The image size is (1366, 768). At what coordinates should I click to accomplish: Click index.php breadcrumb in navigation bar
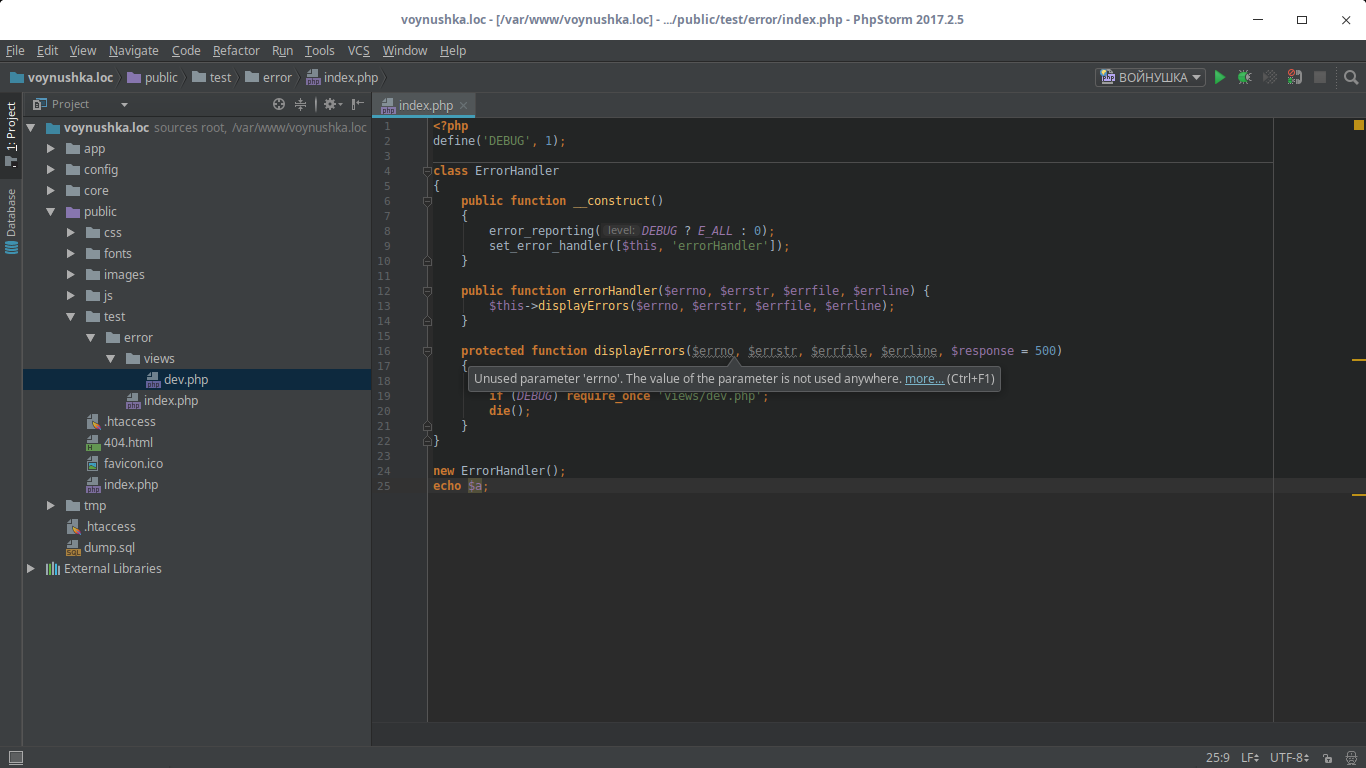pyautogui.click(x=343, y=77)
